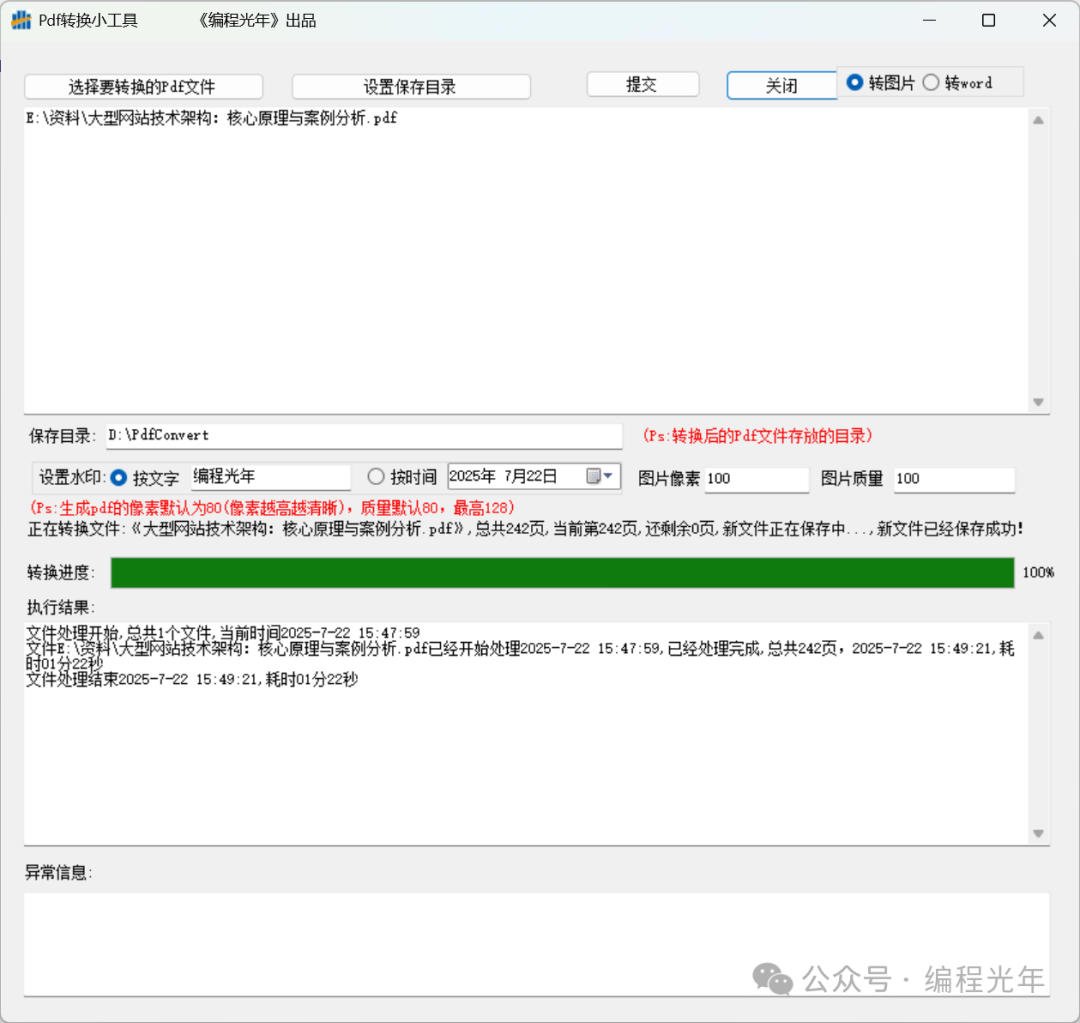The image size is (1080, 1023).
Task: Click the 图片质量 input field
Action: [x=953, y=479]
